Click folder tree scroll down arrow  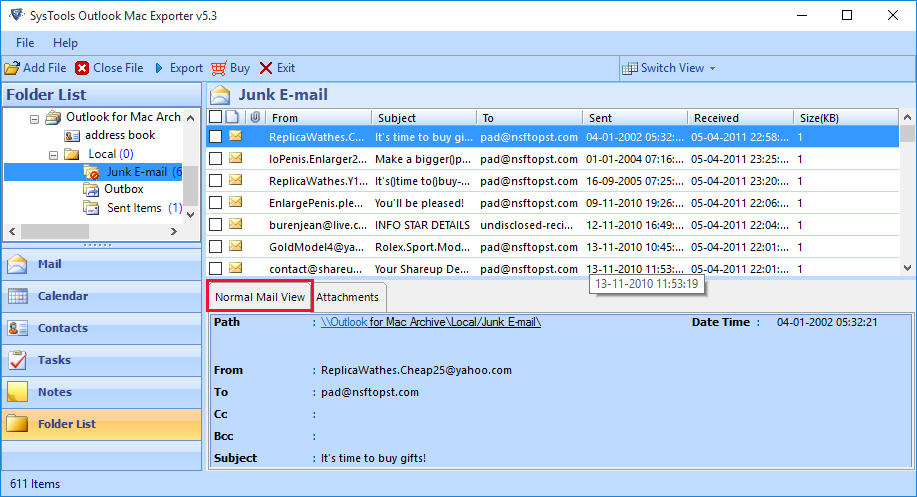tap(191, 215)
